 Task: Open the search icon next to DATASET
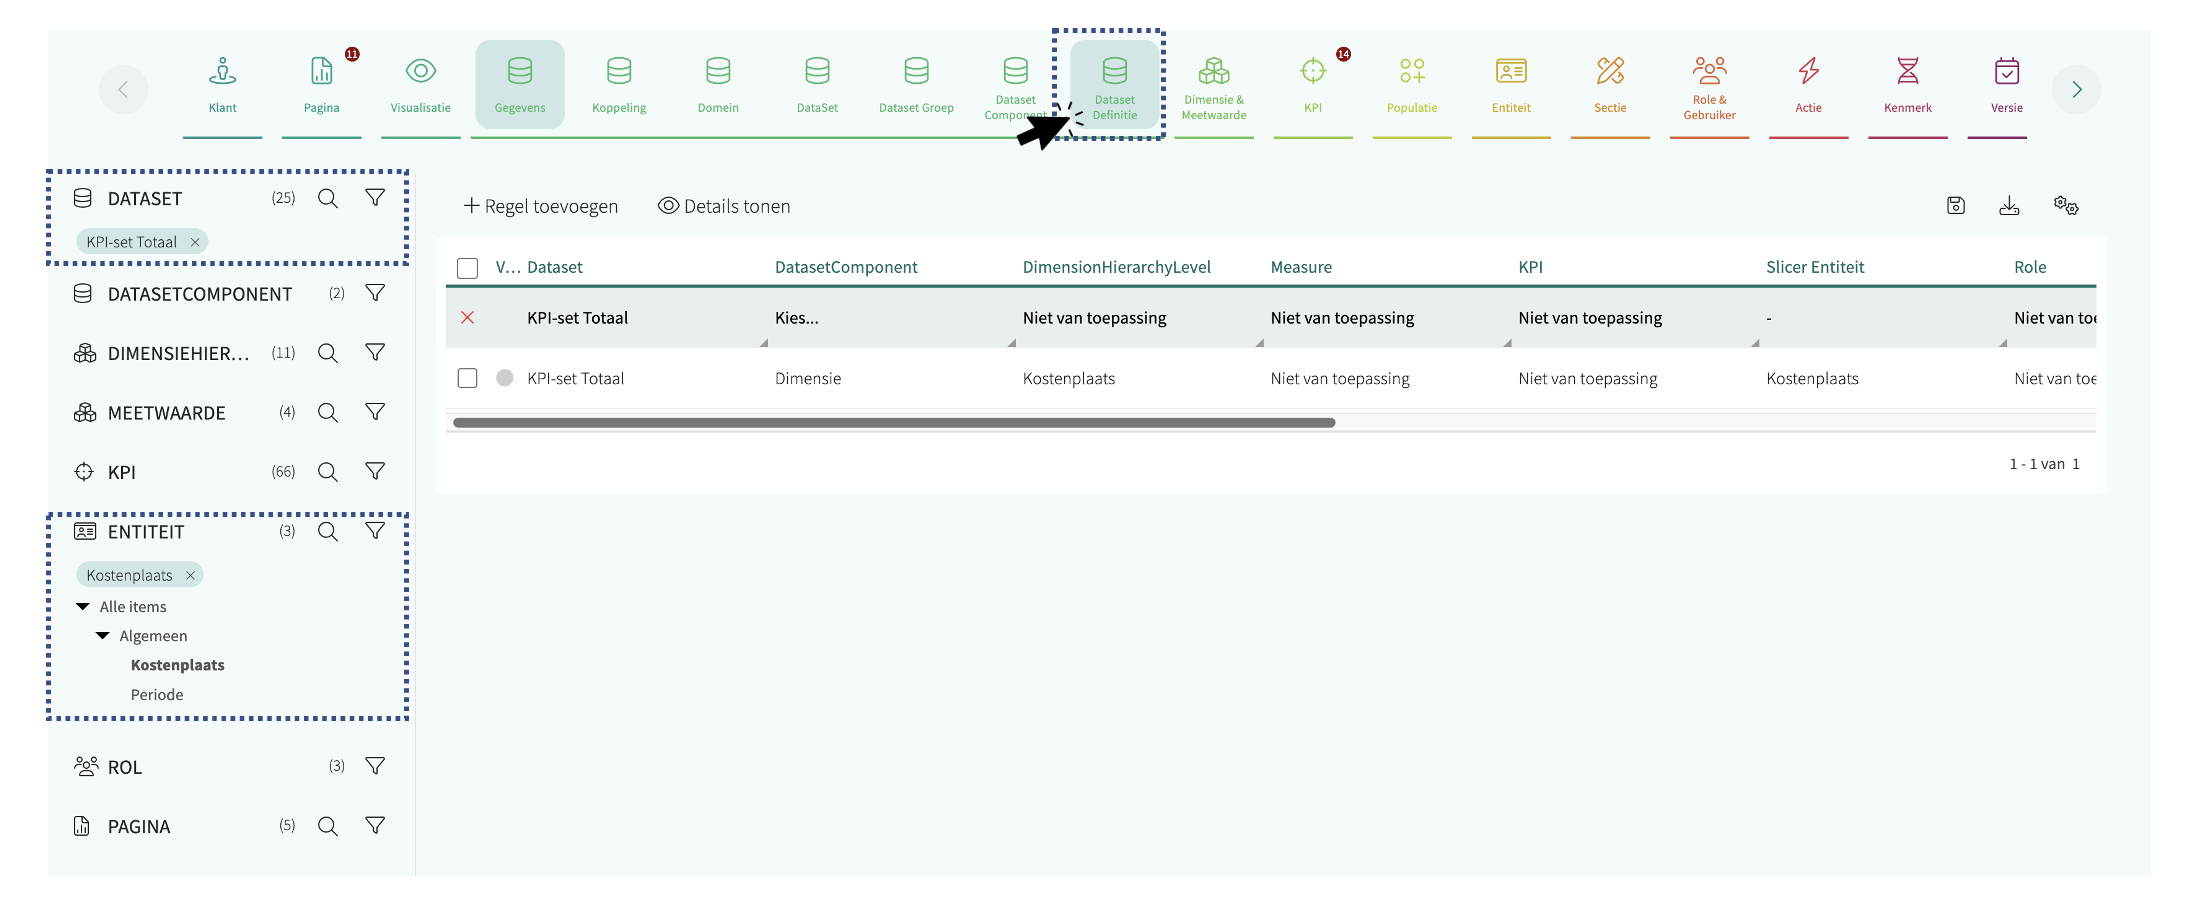click(x=327, y=198)
